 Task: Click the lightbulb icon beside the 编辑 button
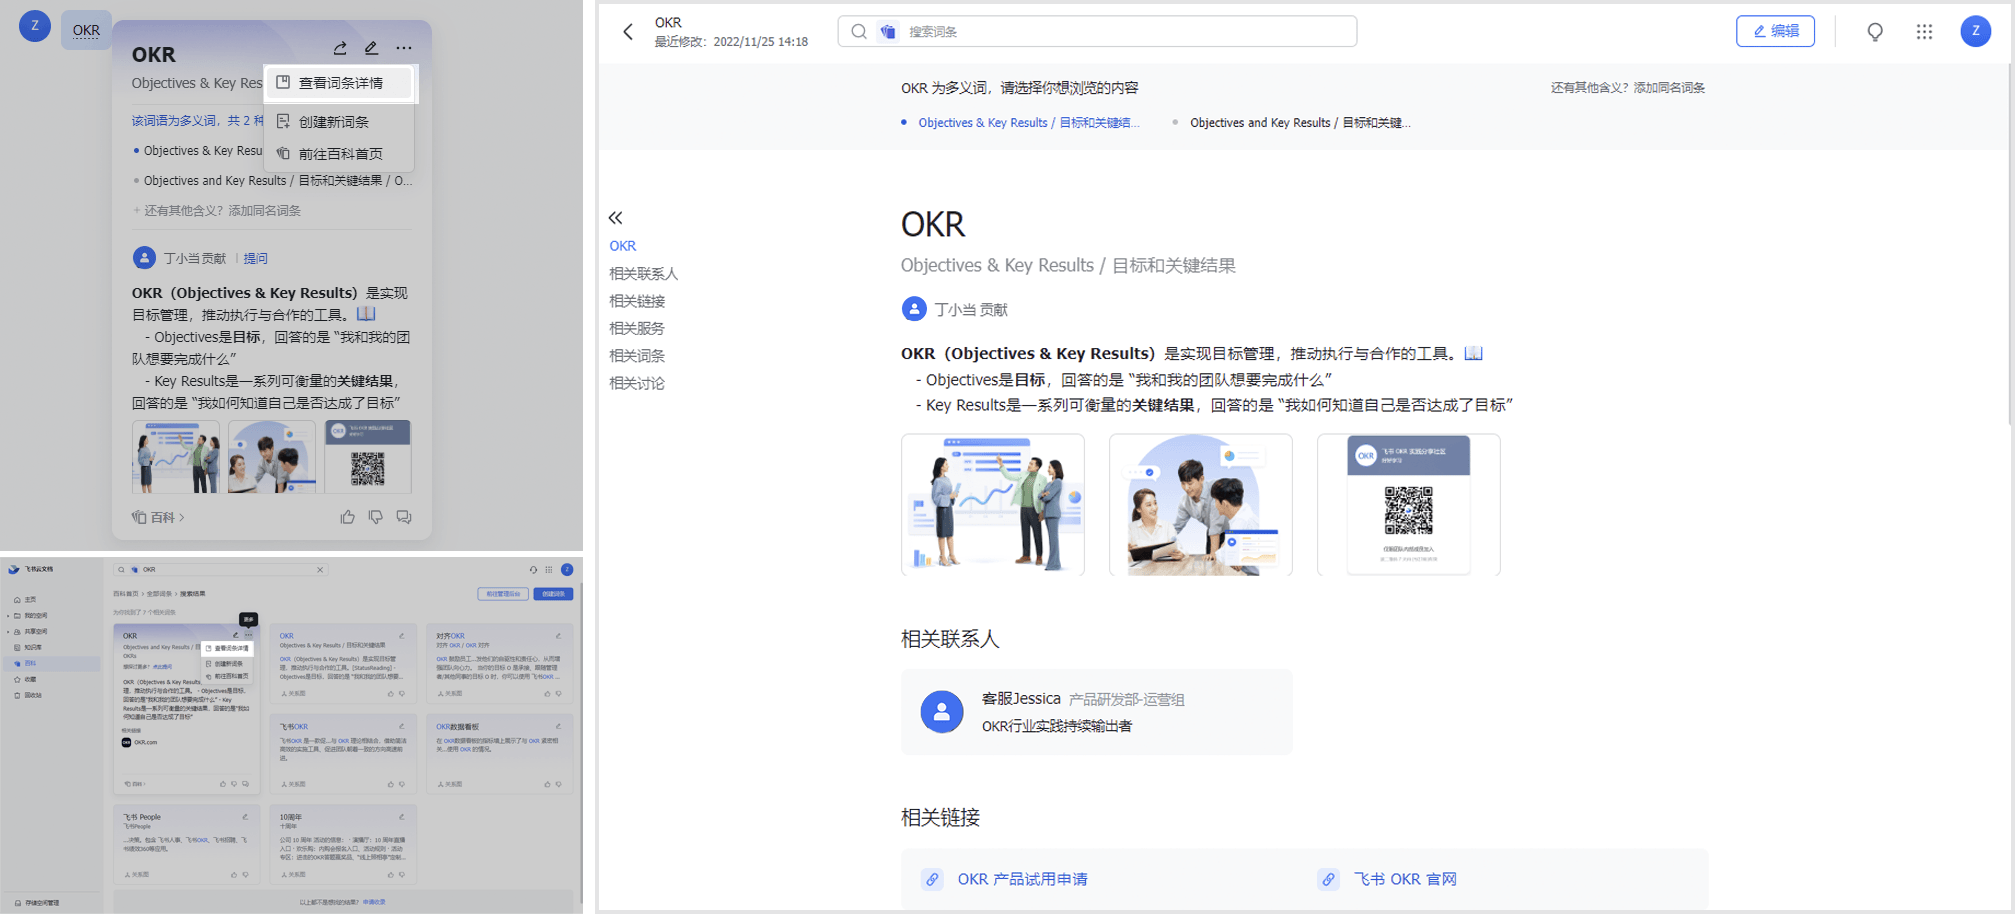(1875, 32)
